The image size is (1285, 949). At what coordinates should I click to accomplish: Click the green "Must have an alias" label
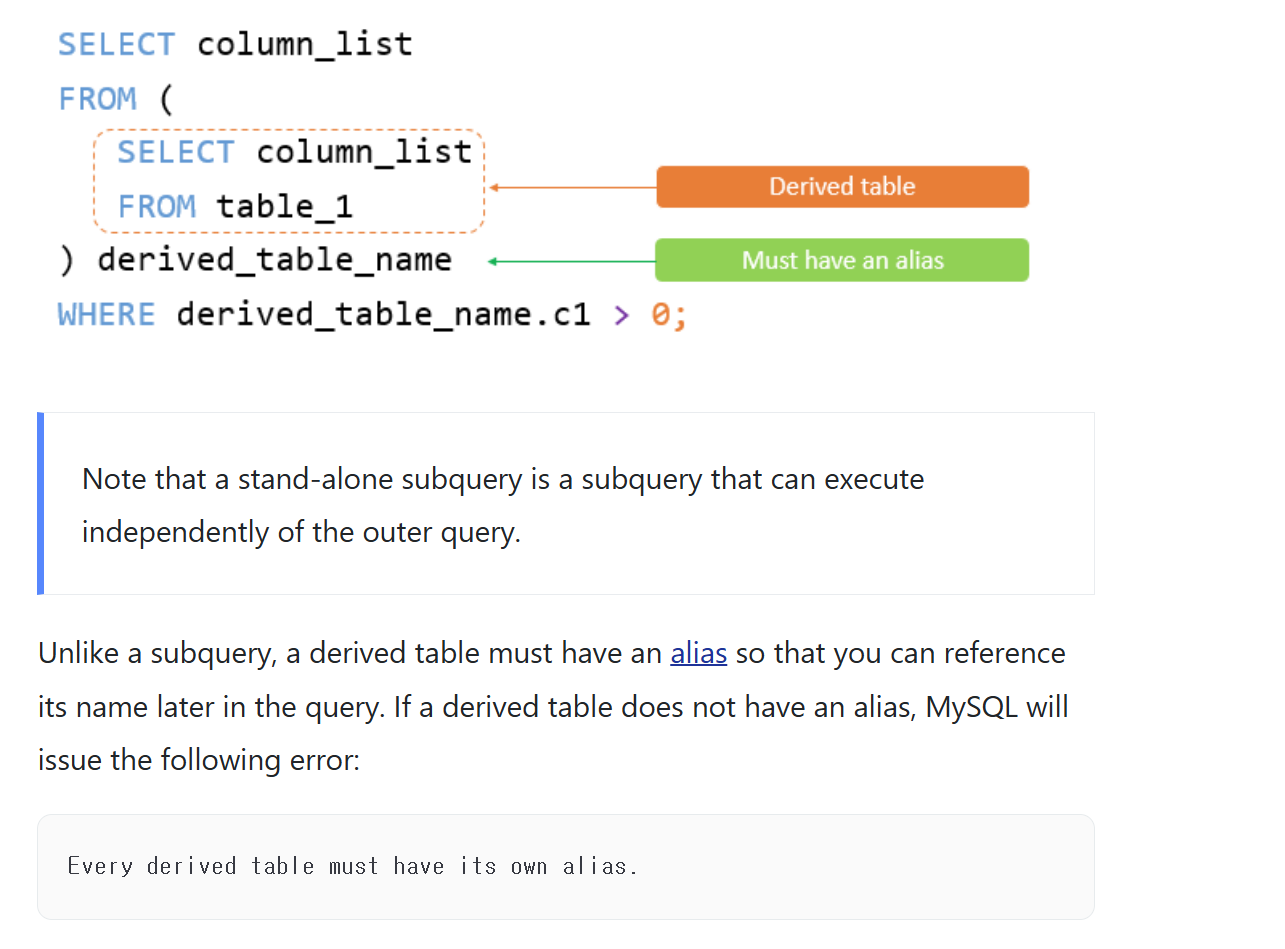coord(842,261)
